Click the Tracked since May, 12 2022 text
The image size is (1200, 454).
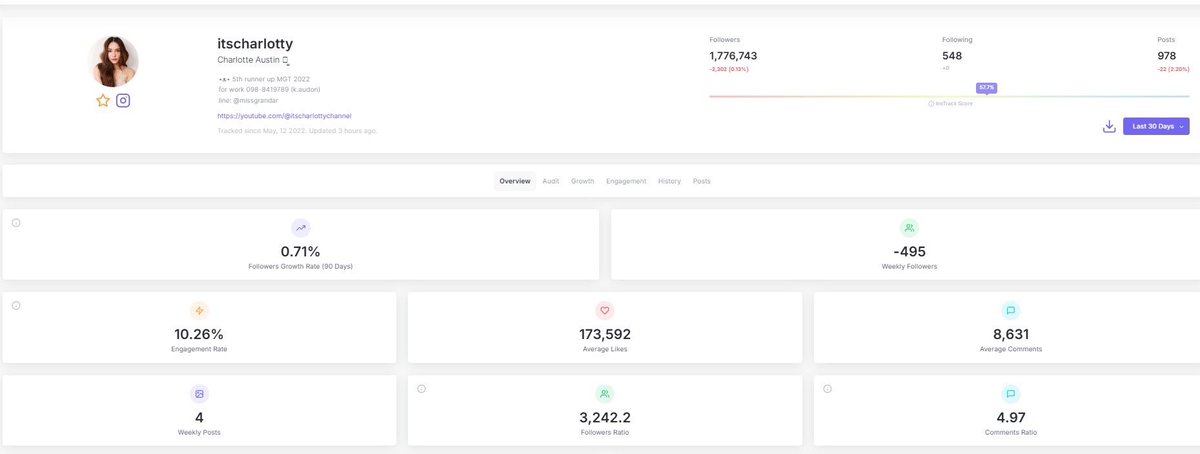click(297, 130)
